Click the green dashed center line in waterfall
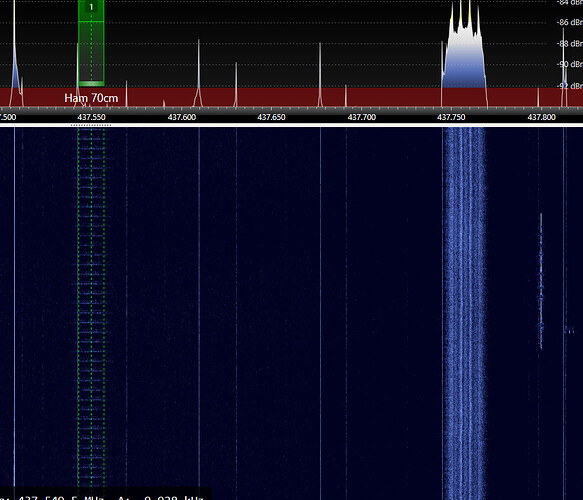Viewport: 583px width, 500px height. pyautogui.click(x=91, y=307)
